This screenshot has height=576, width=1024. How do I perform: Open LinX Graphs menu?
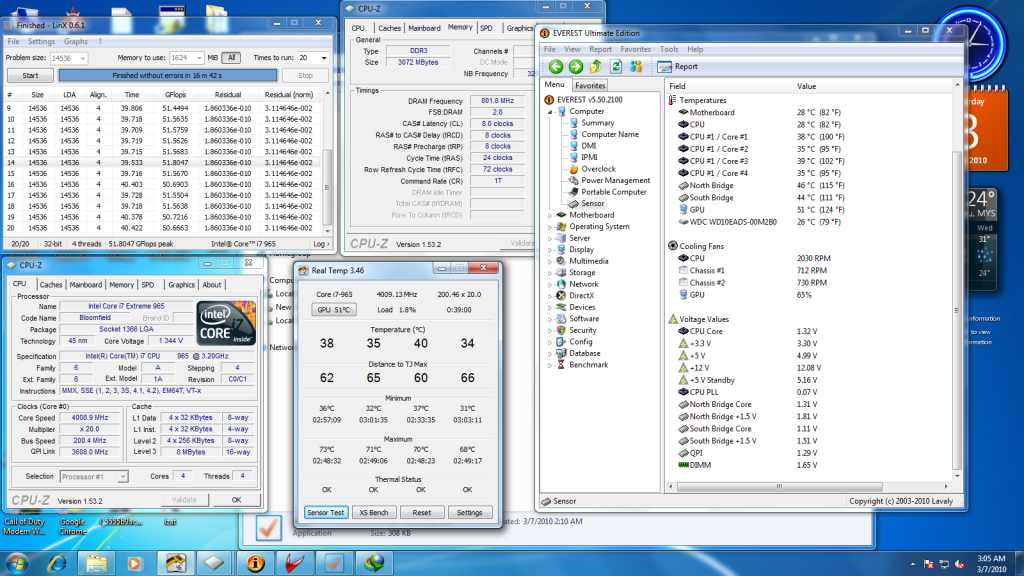(x=76, y=42)
